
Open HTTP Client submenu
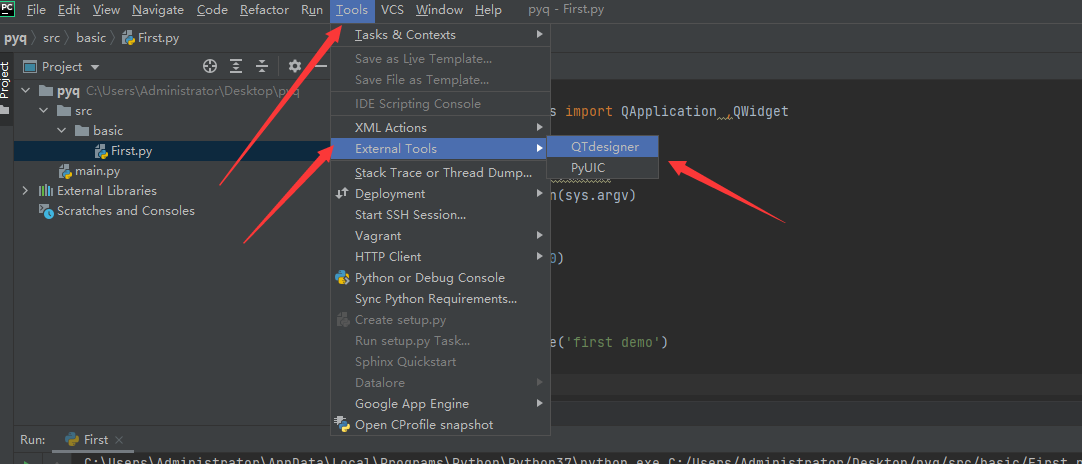click(x=440, y=256)
